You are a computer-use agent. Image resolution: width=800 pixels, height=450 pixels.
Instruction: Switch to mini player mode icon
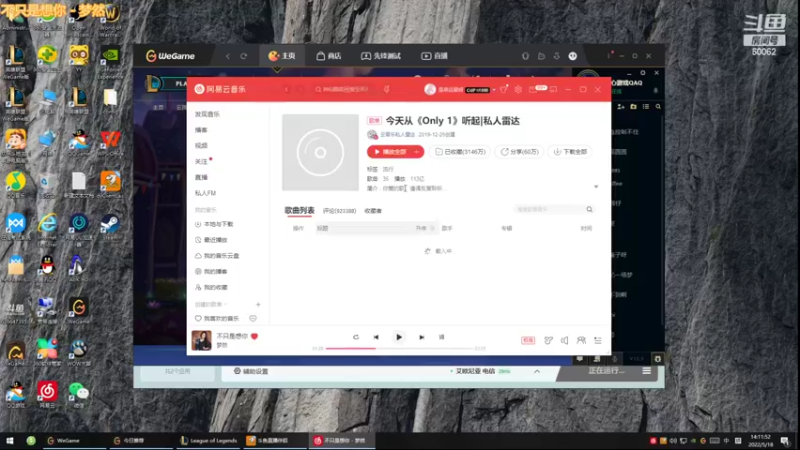[x=554, y=89]
